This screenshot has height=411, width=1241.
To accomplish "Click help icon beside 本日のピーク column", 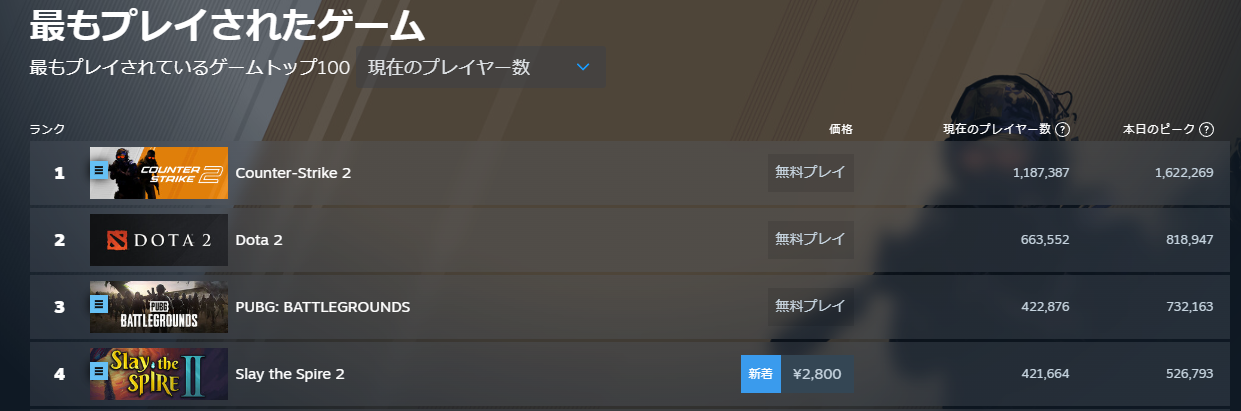I will coord(1206,129).
